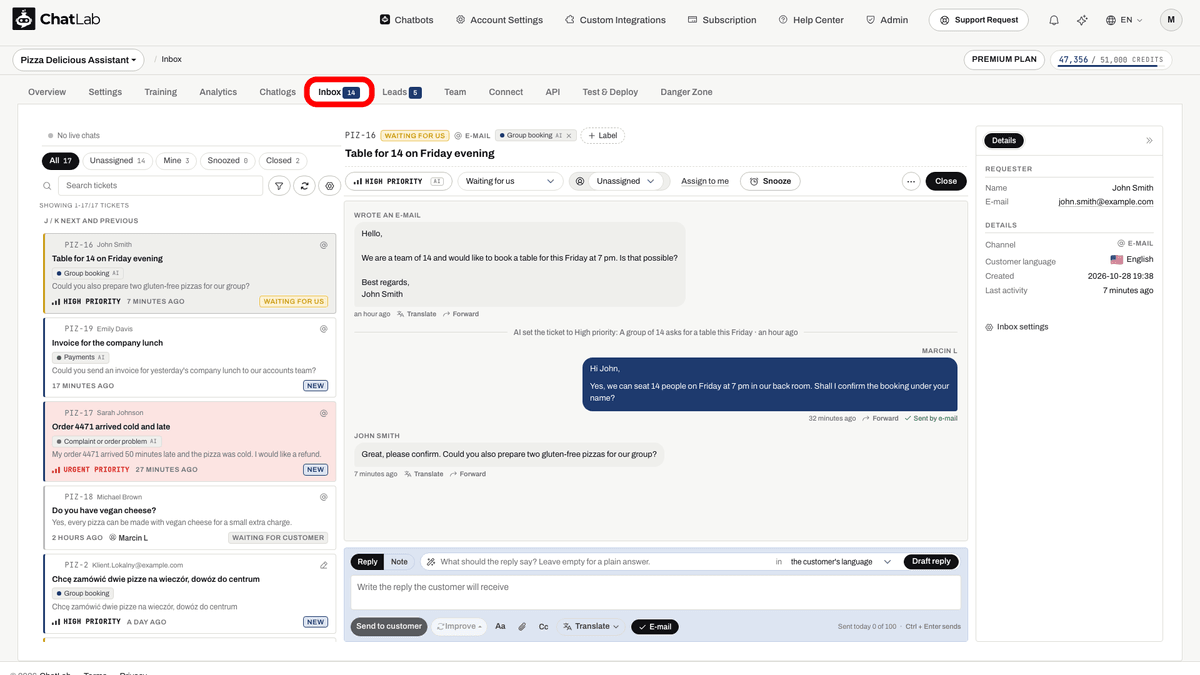Click Send to customer

click(x=389, y=627)
